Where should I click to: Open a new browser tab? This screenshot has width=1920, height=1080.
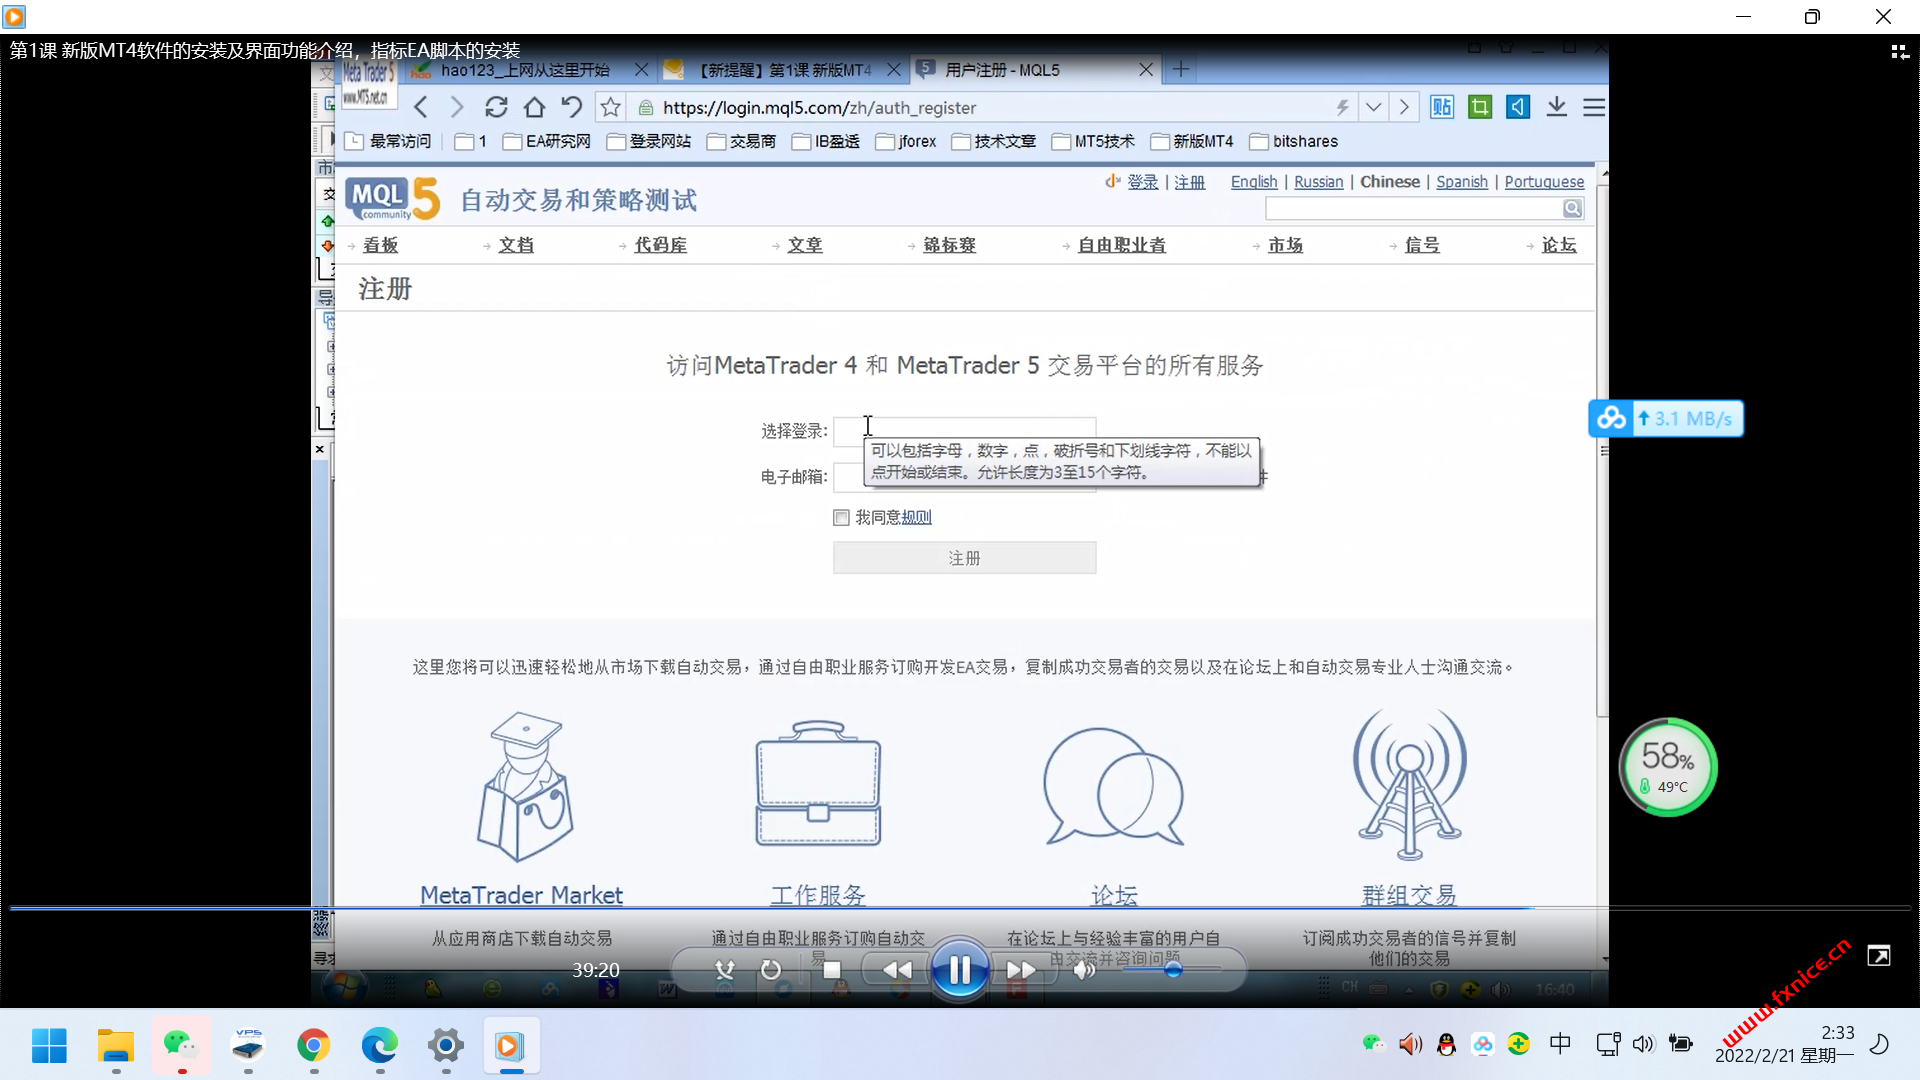(1180, 69)
